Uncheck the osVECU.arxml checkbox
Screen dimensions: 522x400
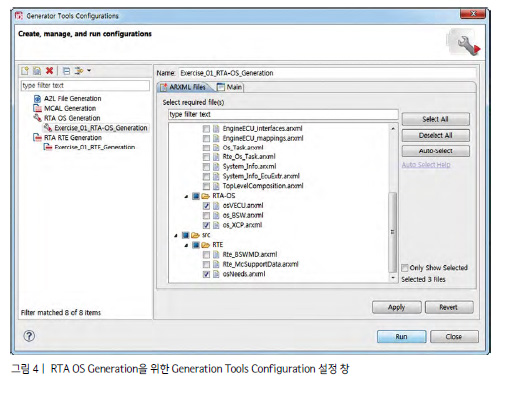click(x=206, y=206)
